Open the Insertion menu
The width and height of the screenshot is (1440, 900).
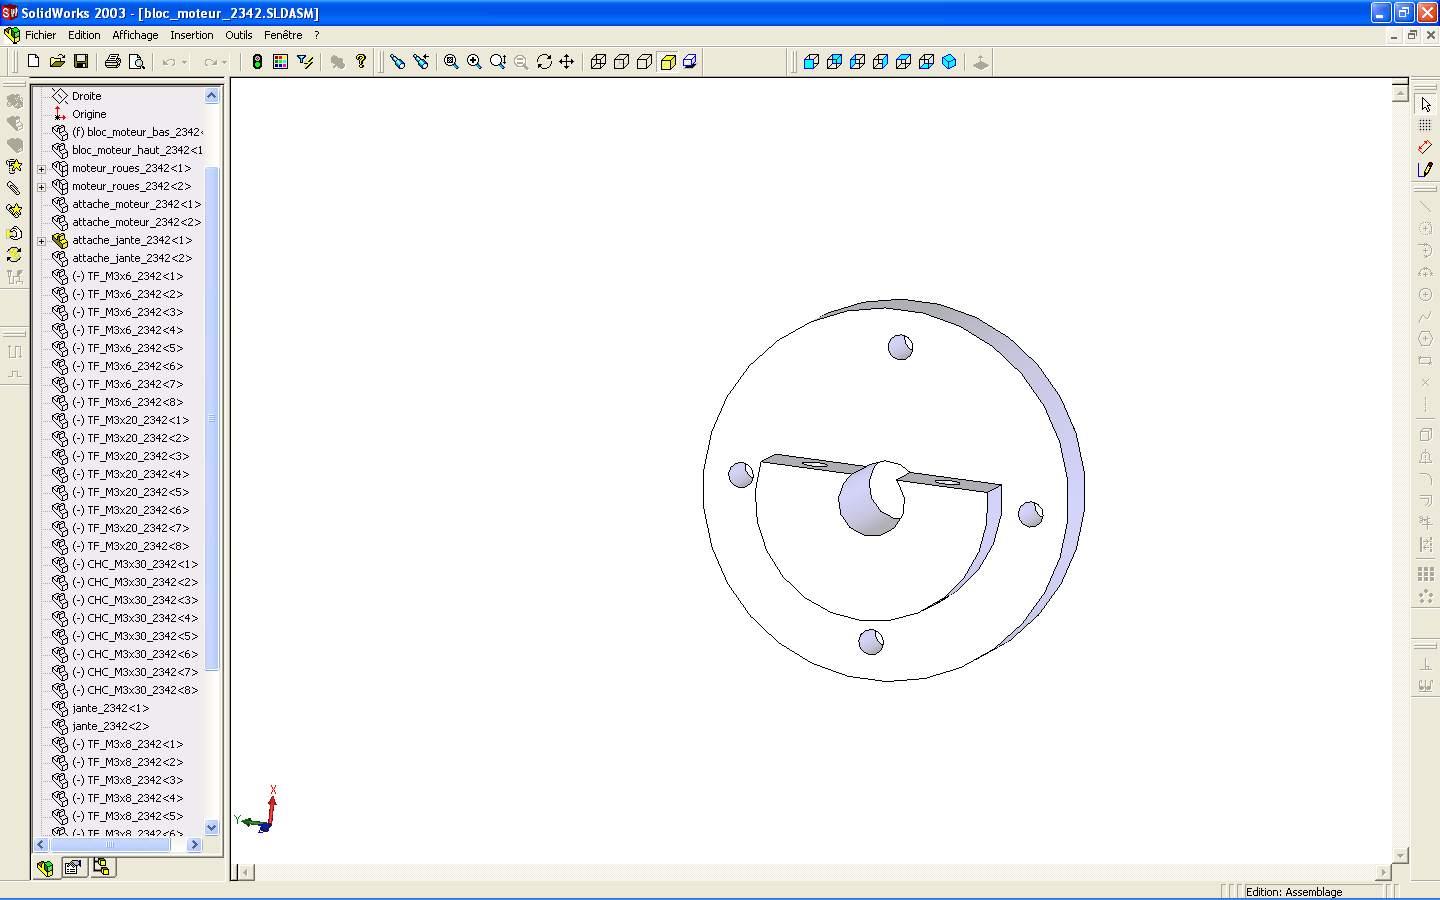(191, 35)
